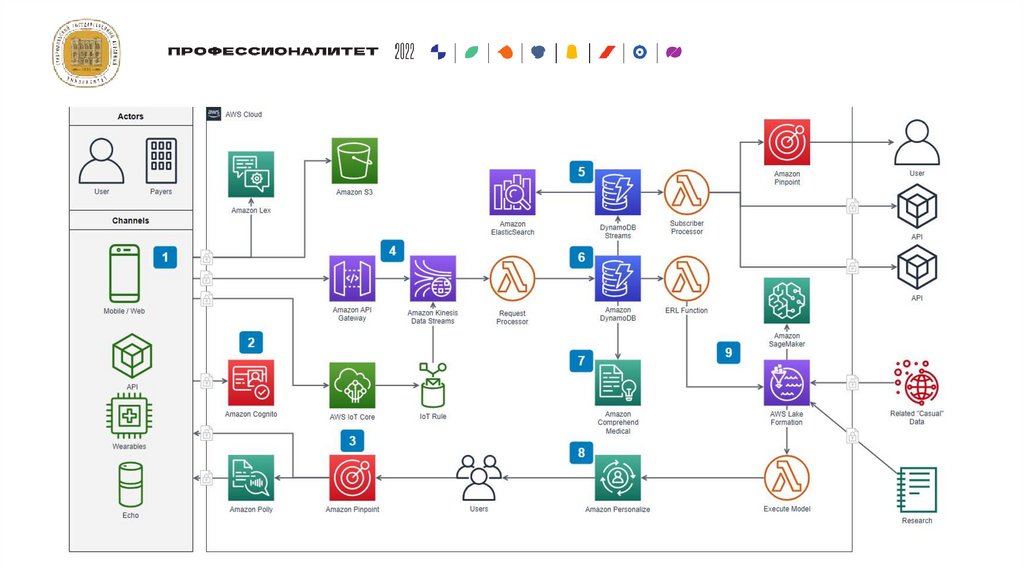Click the Amazon API Gateway icon

click(x=352, y=279)
